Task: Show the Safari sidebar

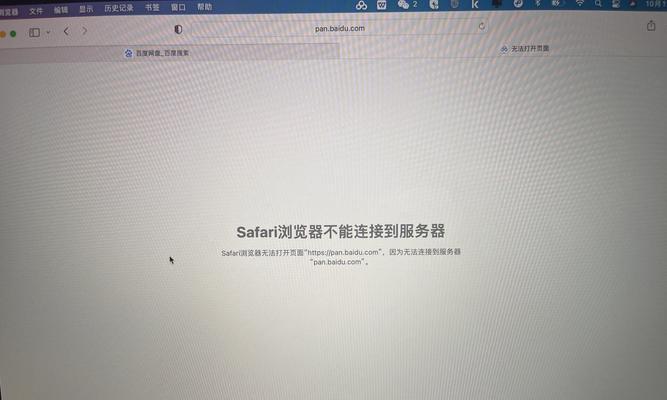Action: [x=34, y=32]
